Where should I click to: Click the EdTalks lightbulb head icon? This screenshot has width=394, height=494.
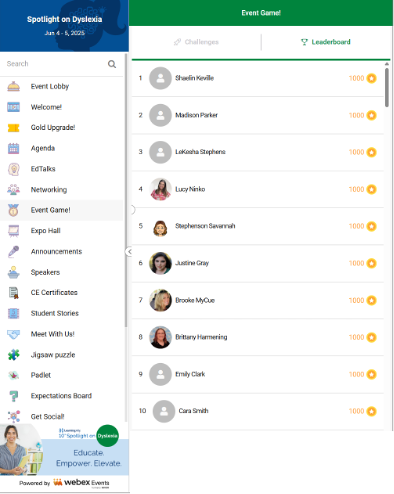[x=13, y=169]
